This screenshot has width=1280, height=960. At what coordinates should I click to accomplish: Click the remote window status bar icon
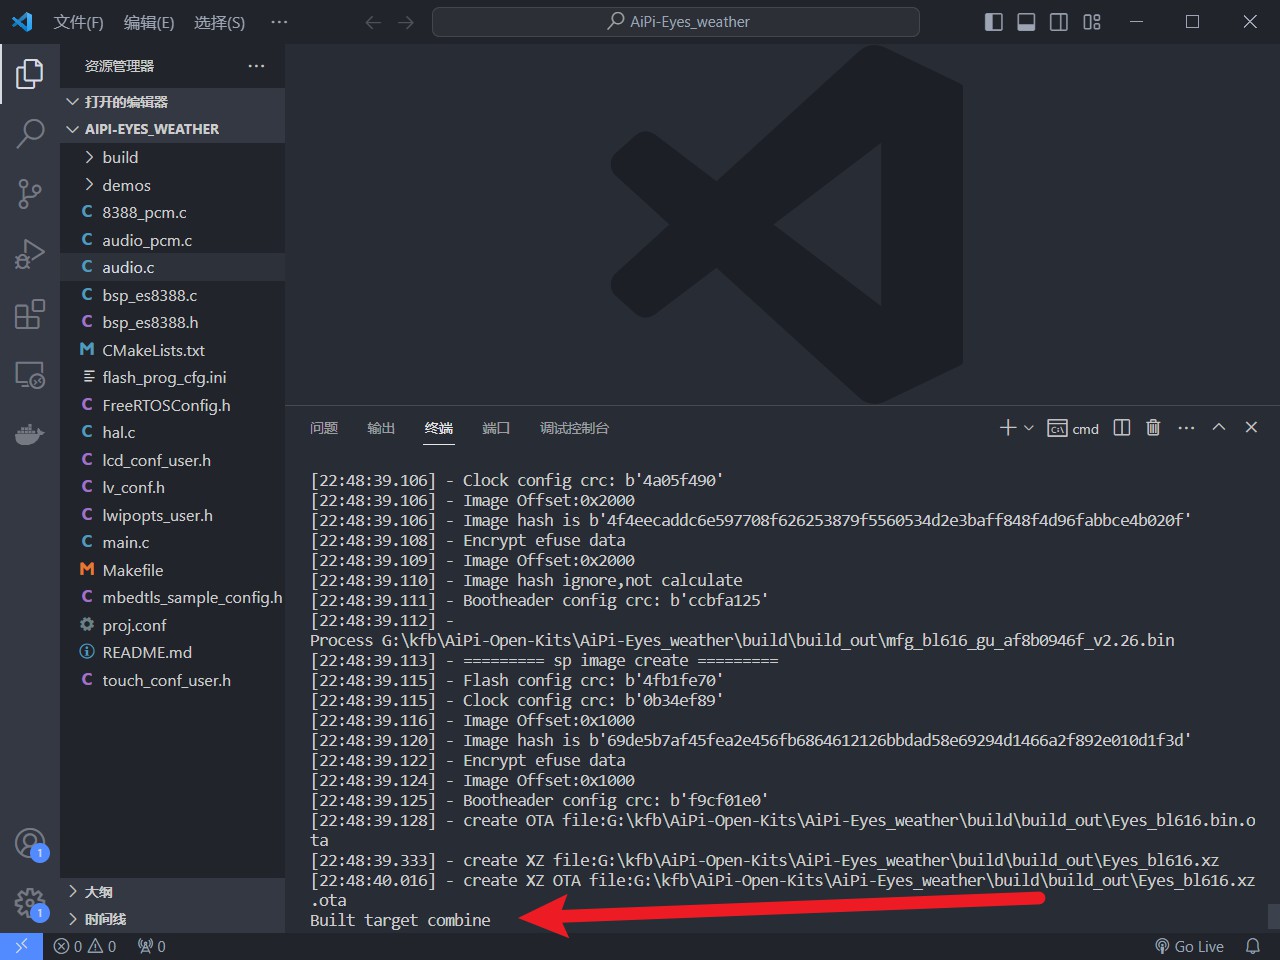[21, 946]
